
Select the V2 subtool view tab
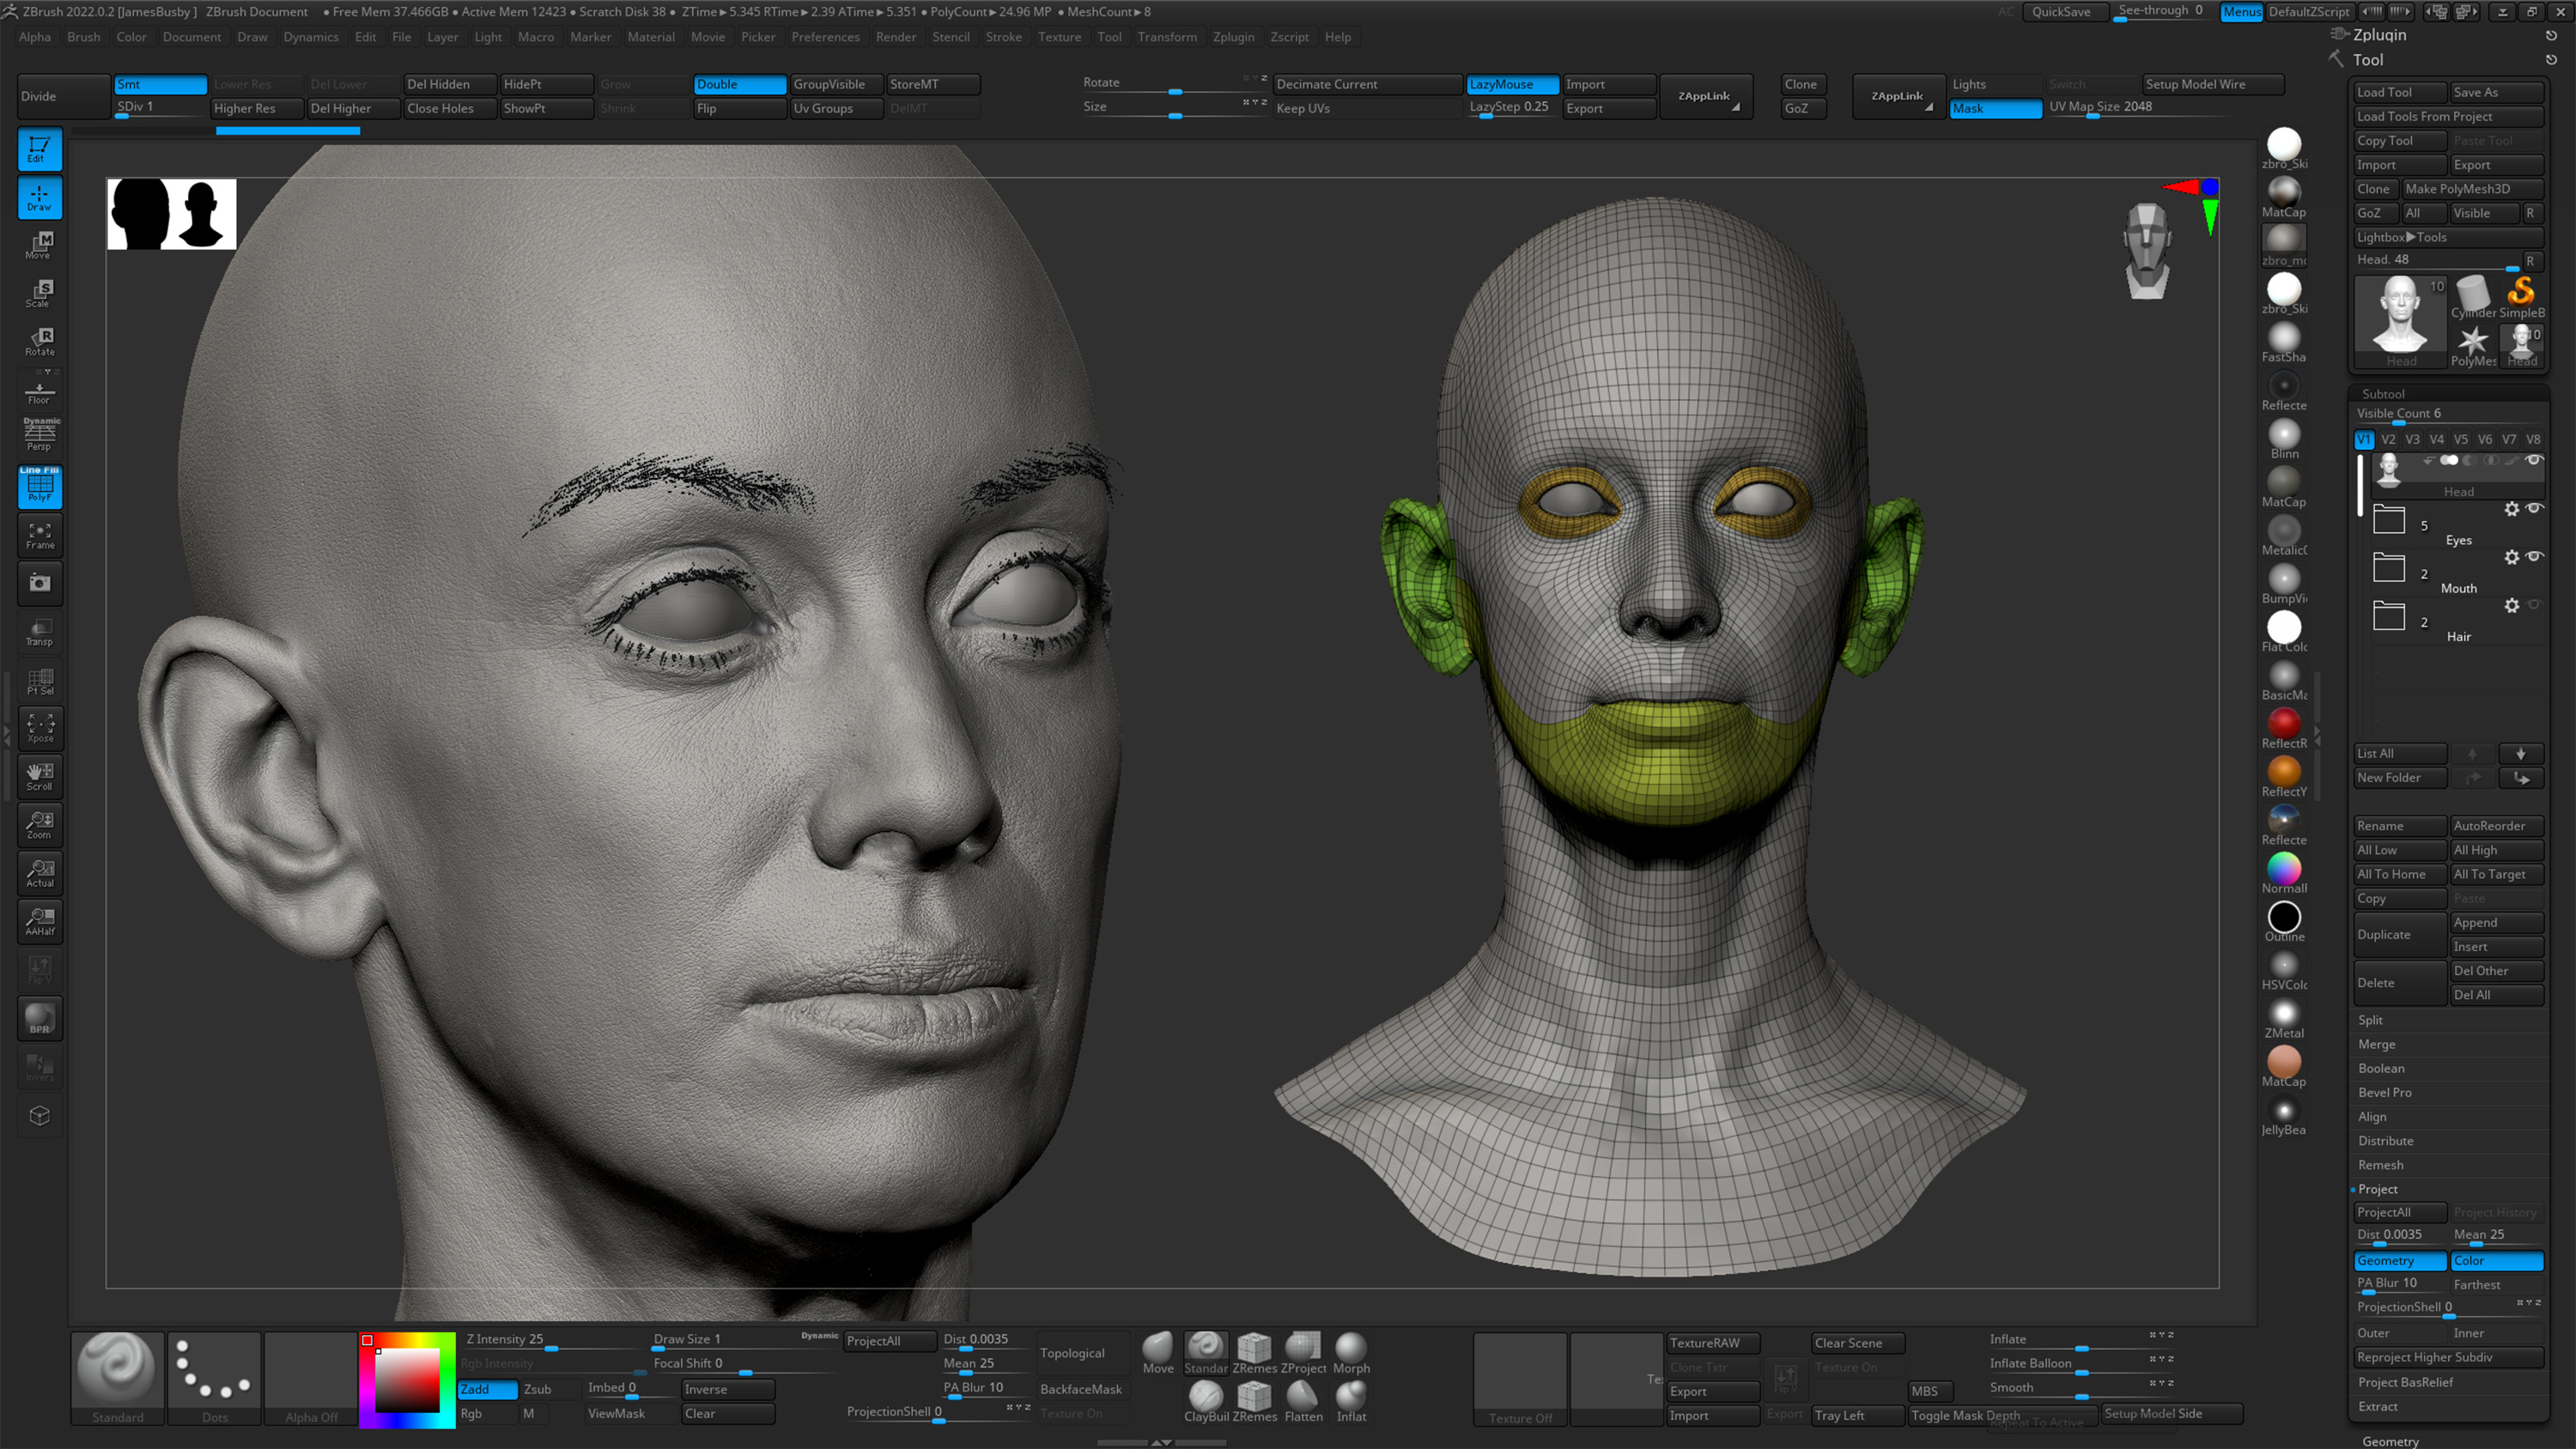pyautogui.click(x=2388, y=439)
